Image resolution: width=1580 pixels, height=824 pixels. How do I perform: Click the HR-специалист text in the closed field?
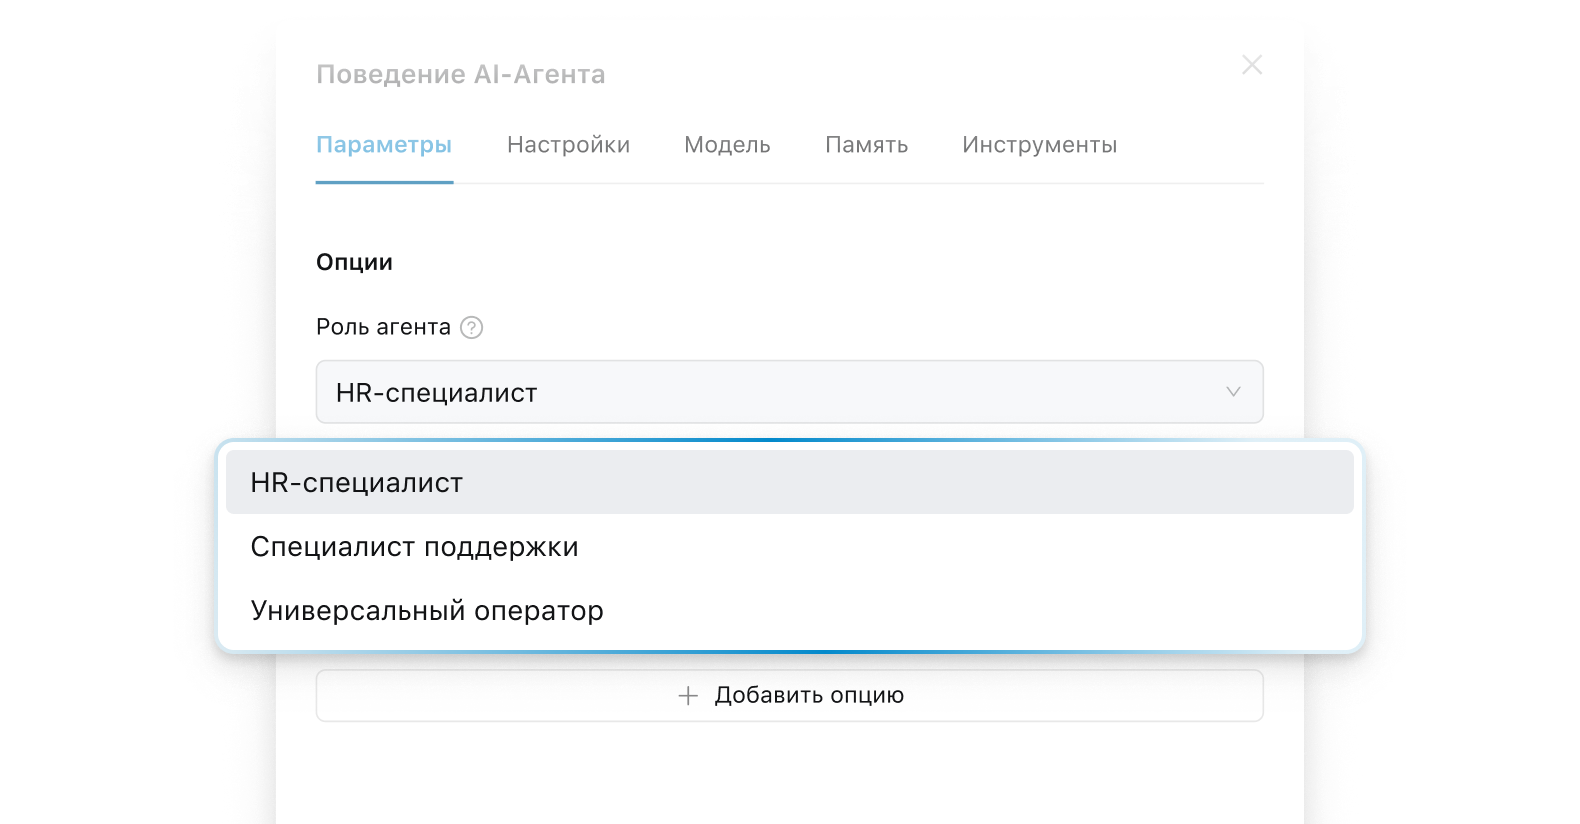[436, 393]
